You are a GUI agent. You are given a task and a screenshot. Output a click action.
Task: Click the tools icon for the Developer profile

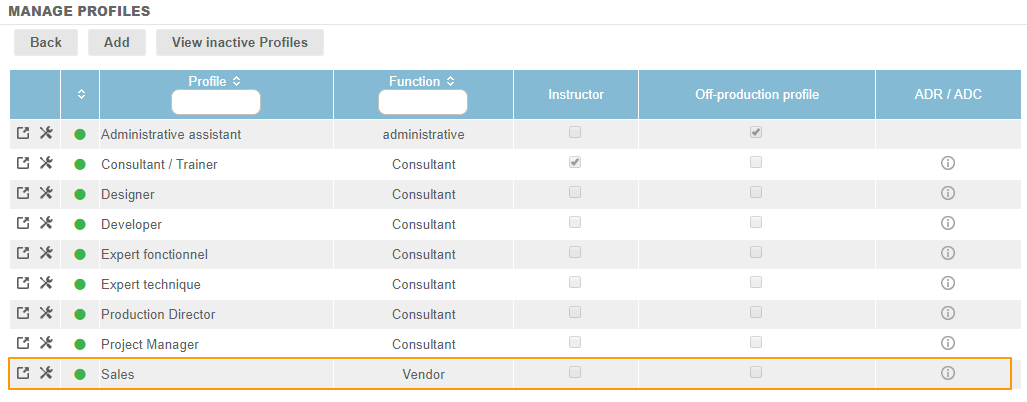pos(45,223)
